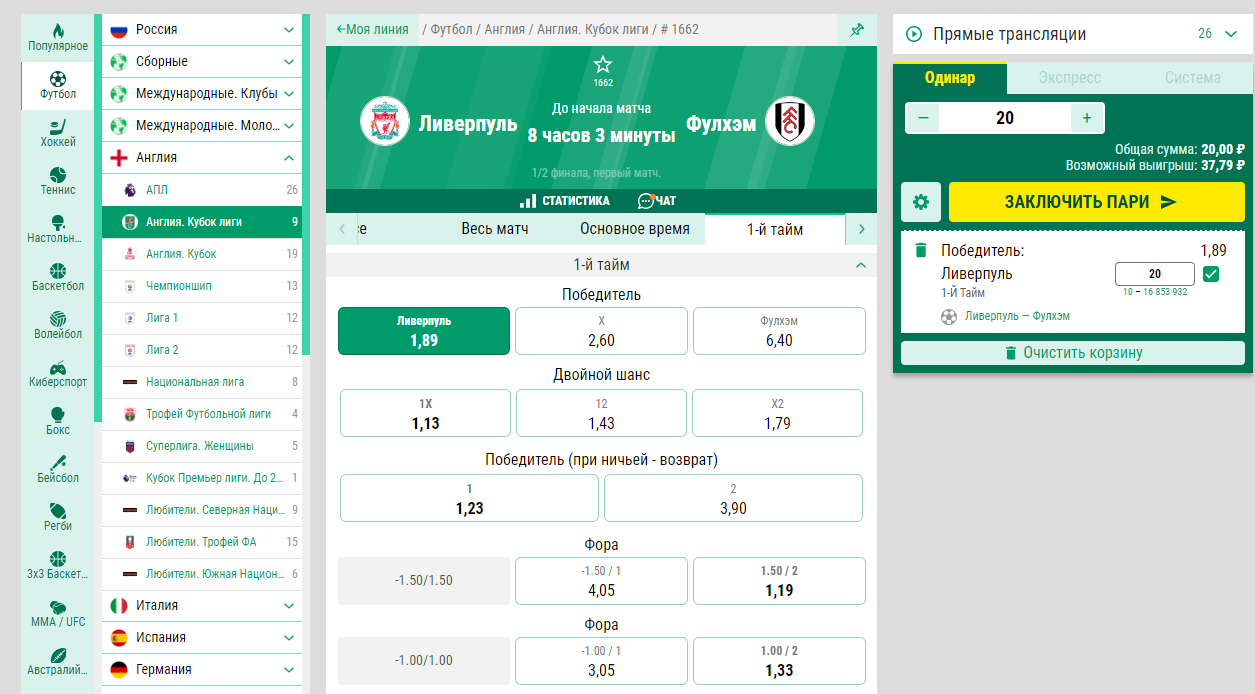This screenshot has width=1255, height=694.
Task: Increase stake with plus button
Action: point(1087,118)
